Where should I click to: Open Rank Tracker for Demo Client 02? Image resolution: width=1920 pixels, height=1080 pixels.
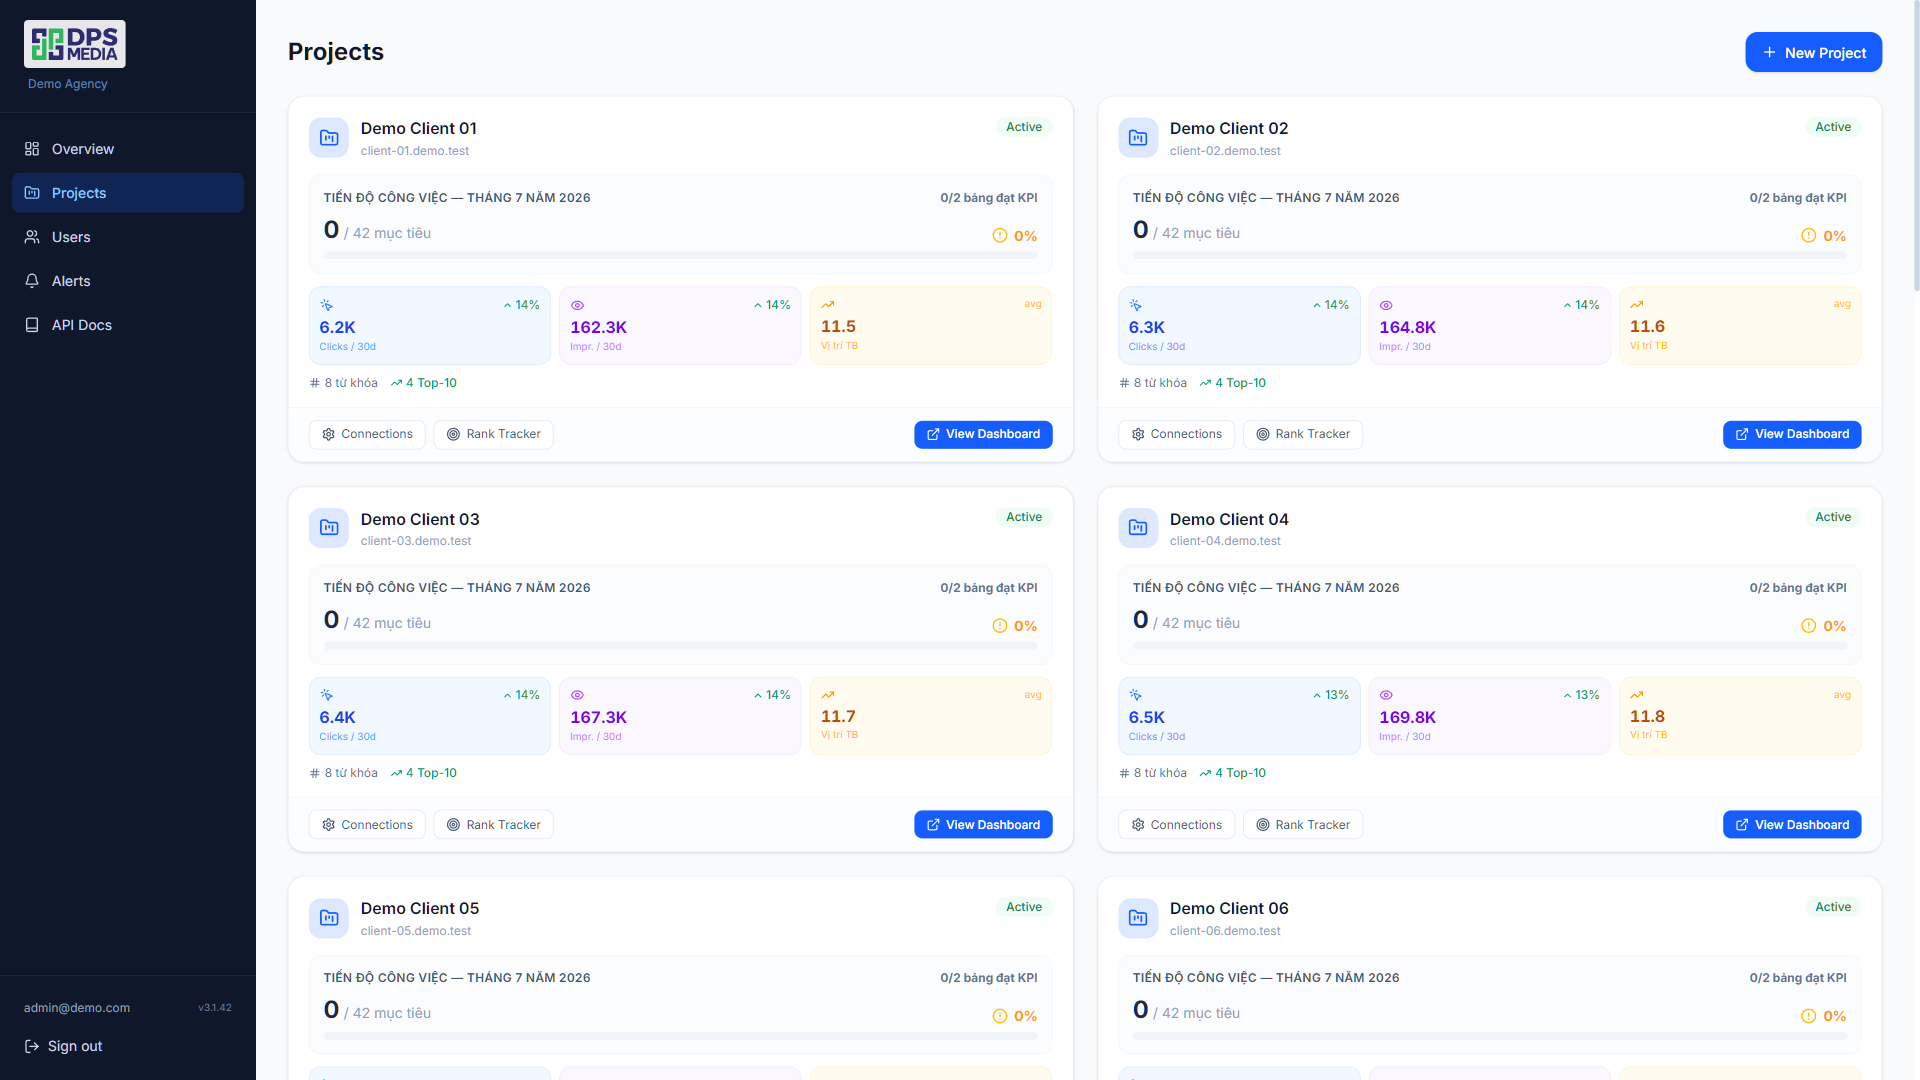point(1302,434)
